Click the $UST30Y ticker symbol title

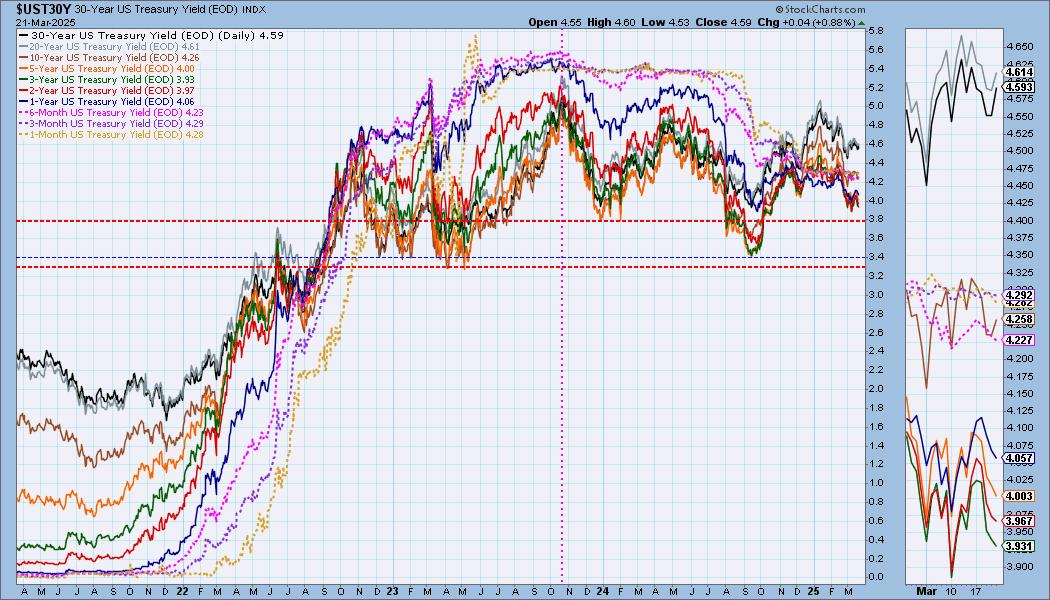tap(44, 9)
